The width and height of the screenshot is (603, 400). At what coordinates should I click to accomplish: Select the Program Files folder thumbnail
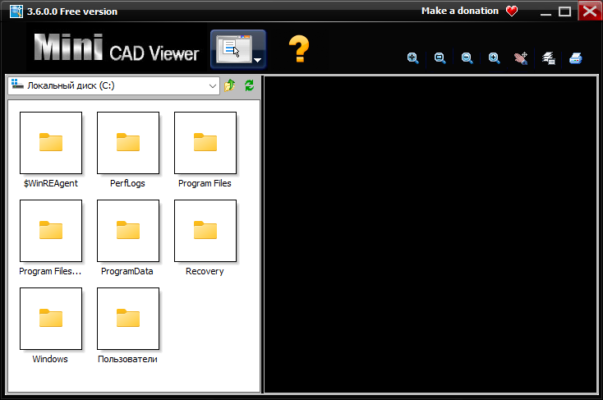click(205, 143)
